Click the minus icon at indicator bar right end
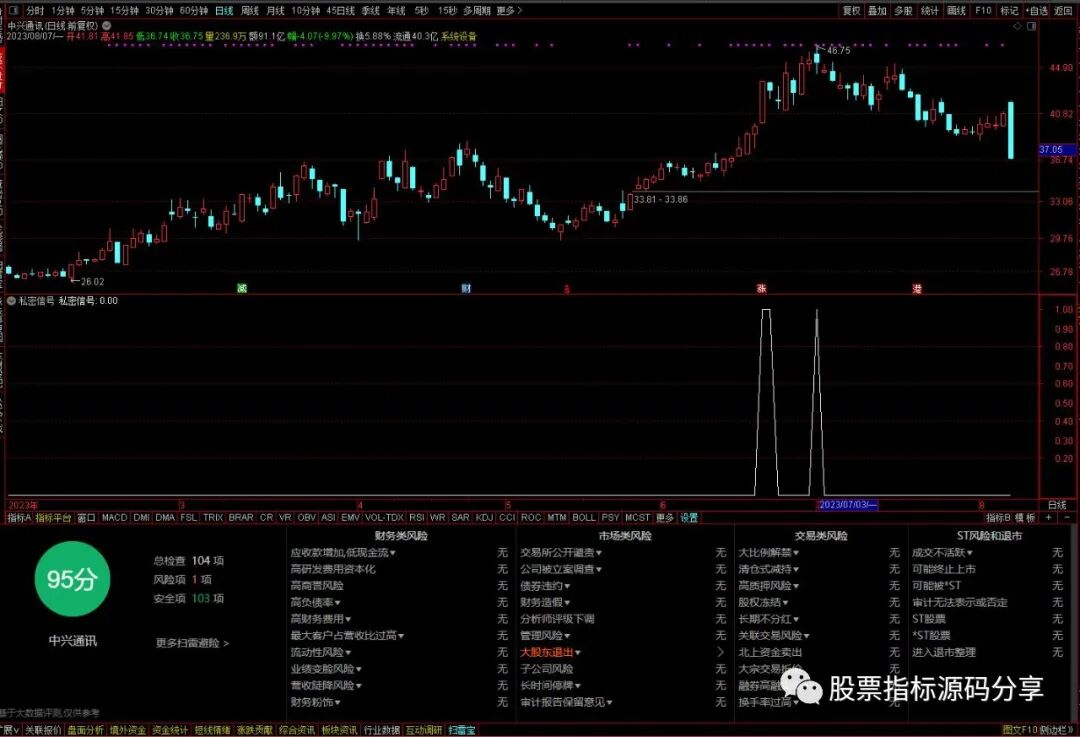Viewport: 1080px width, 737px height. pyautogui.click(x=1067, y=517)
